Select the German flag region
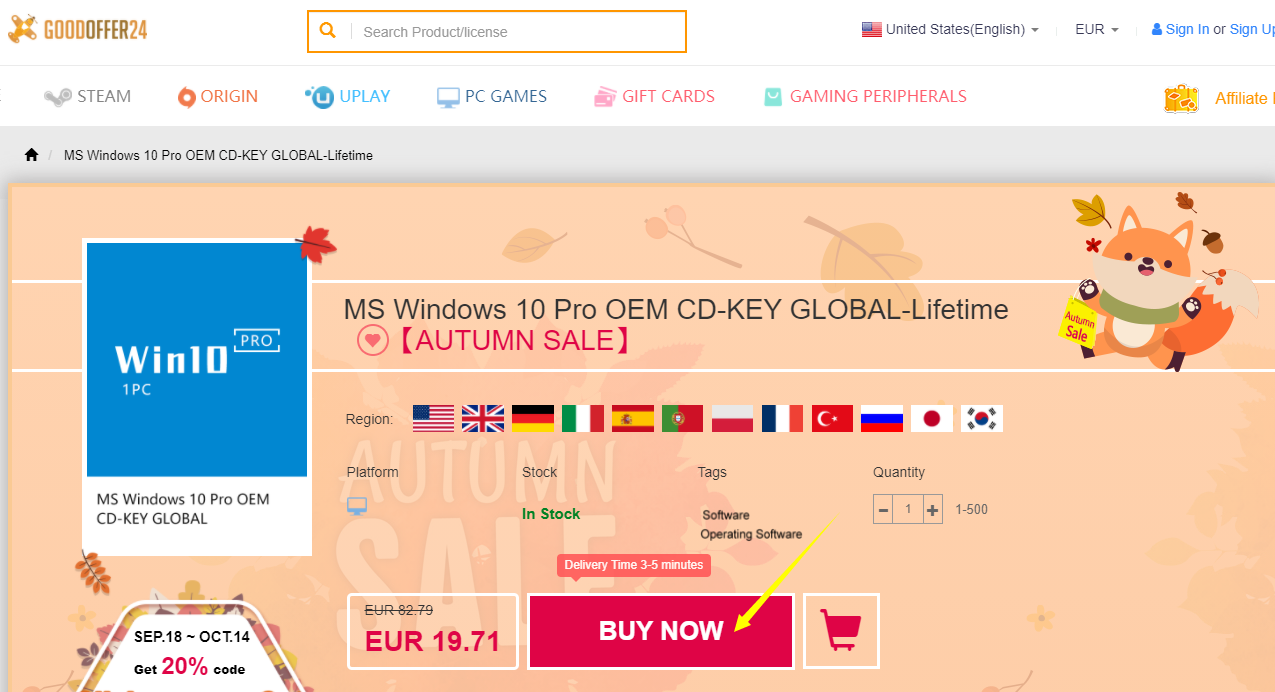 point(533,418)
